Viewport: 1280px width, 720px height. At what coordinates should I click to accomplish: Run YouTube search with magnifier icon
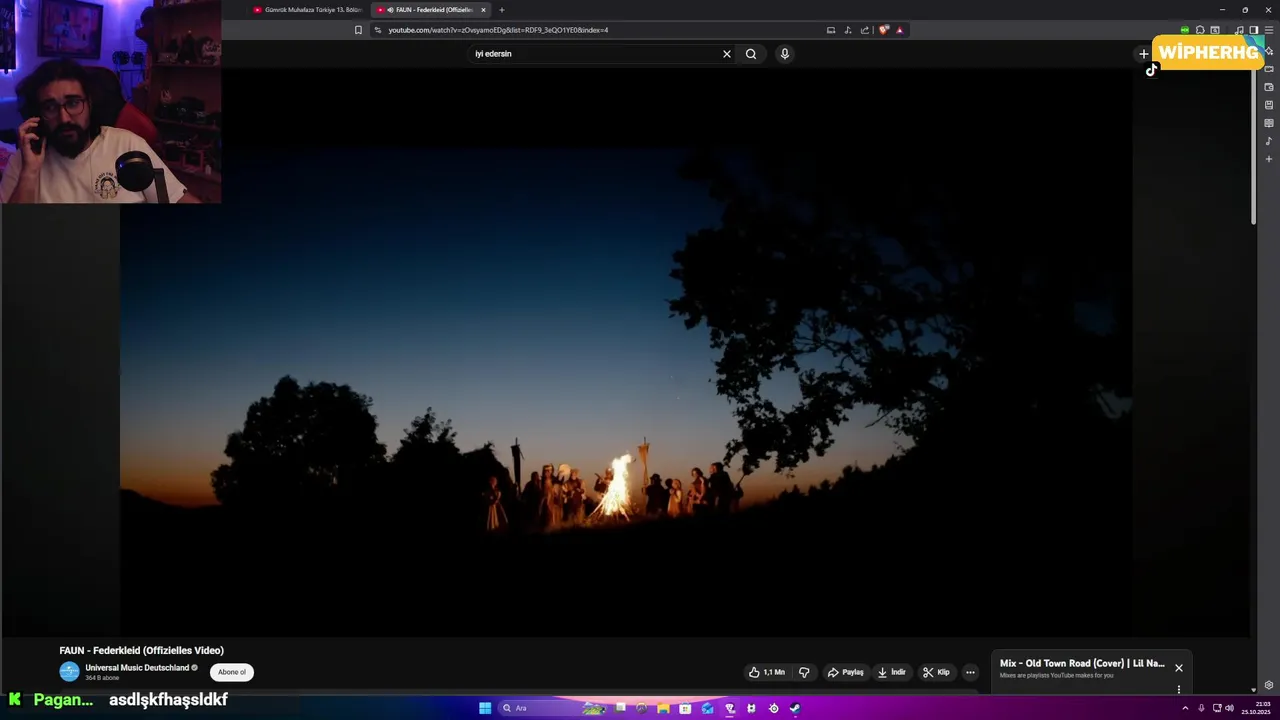pyautogui.click(x=751, y=54)
